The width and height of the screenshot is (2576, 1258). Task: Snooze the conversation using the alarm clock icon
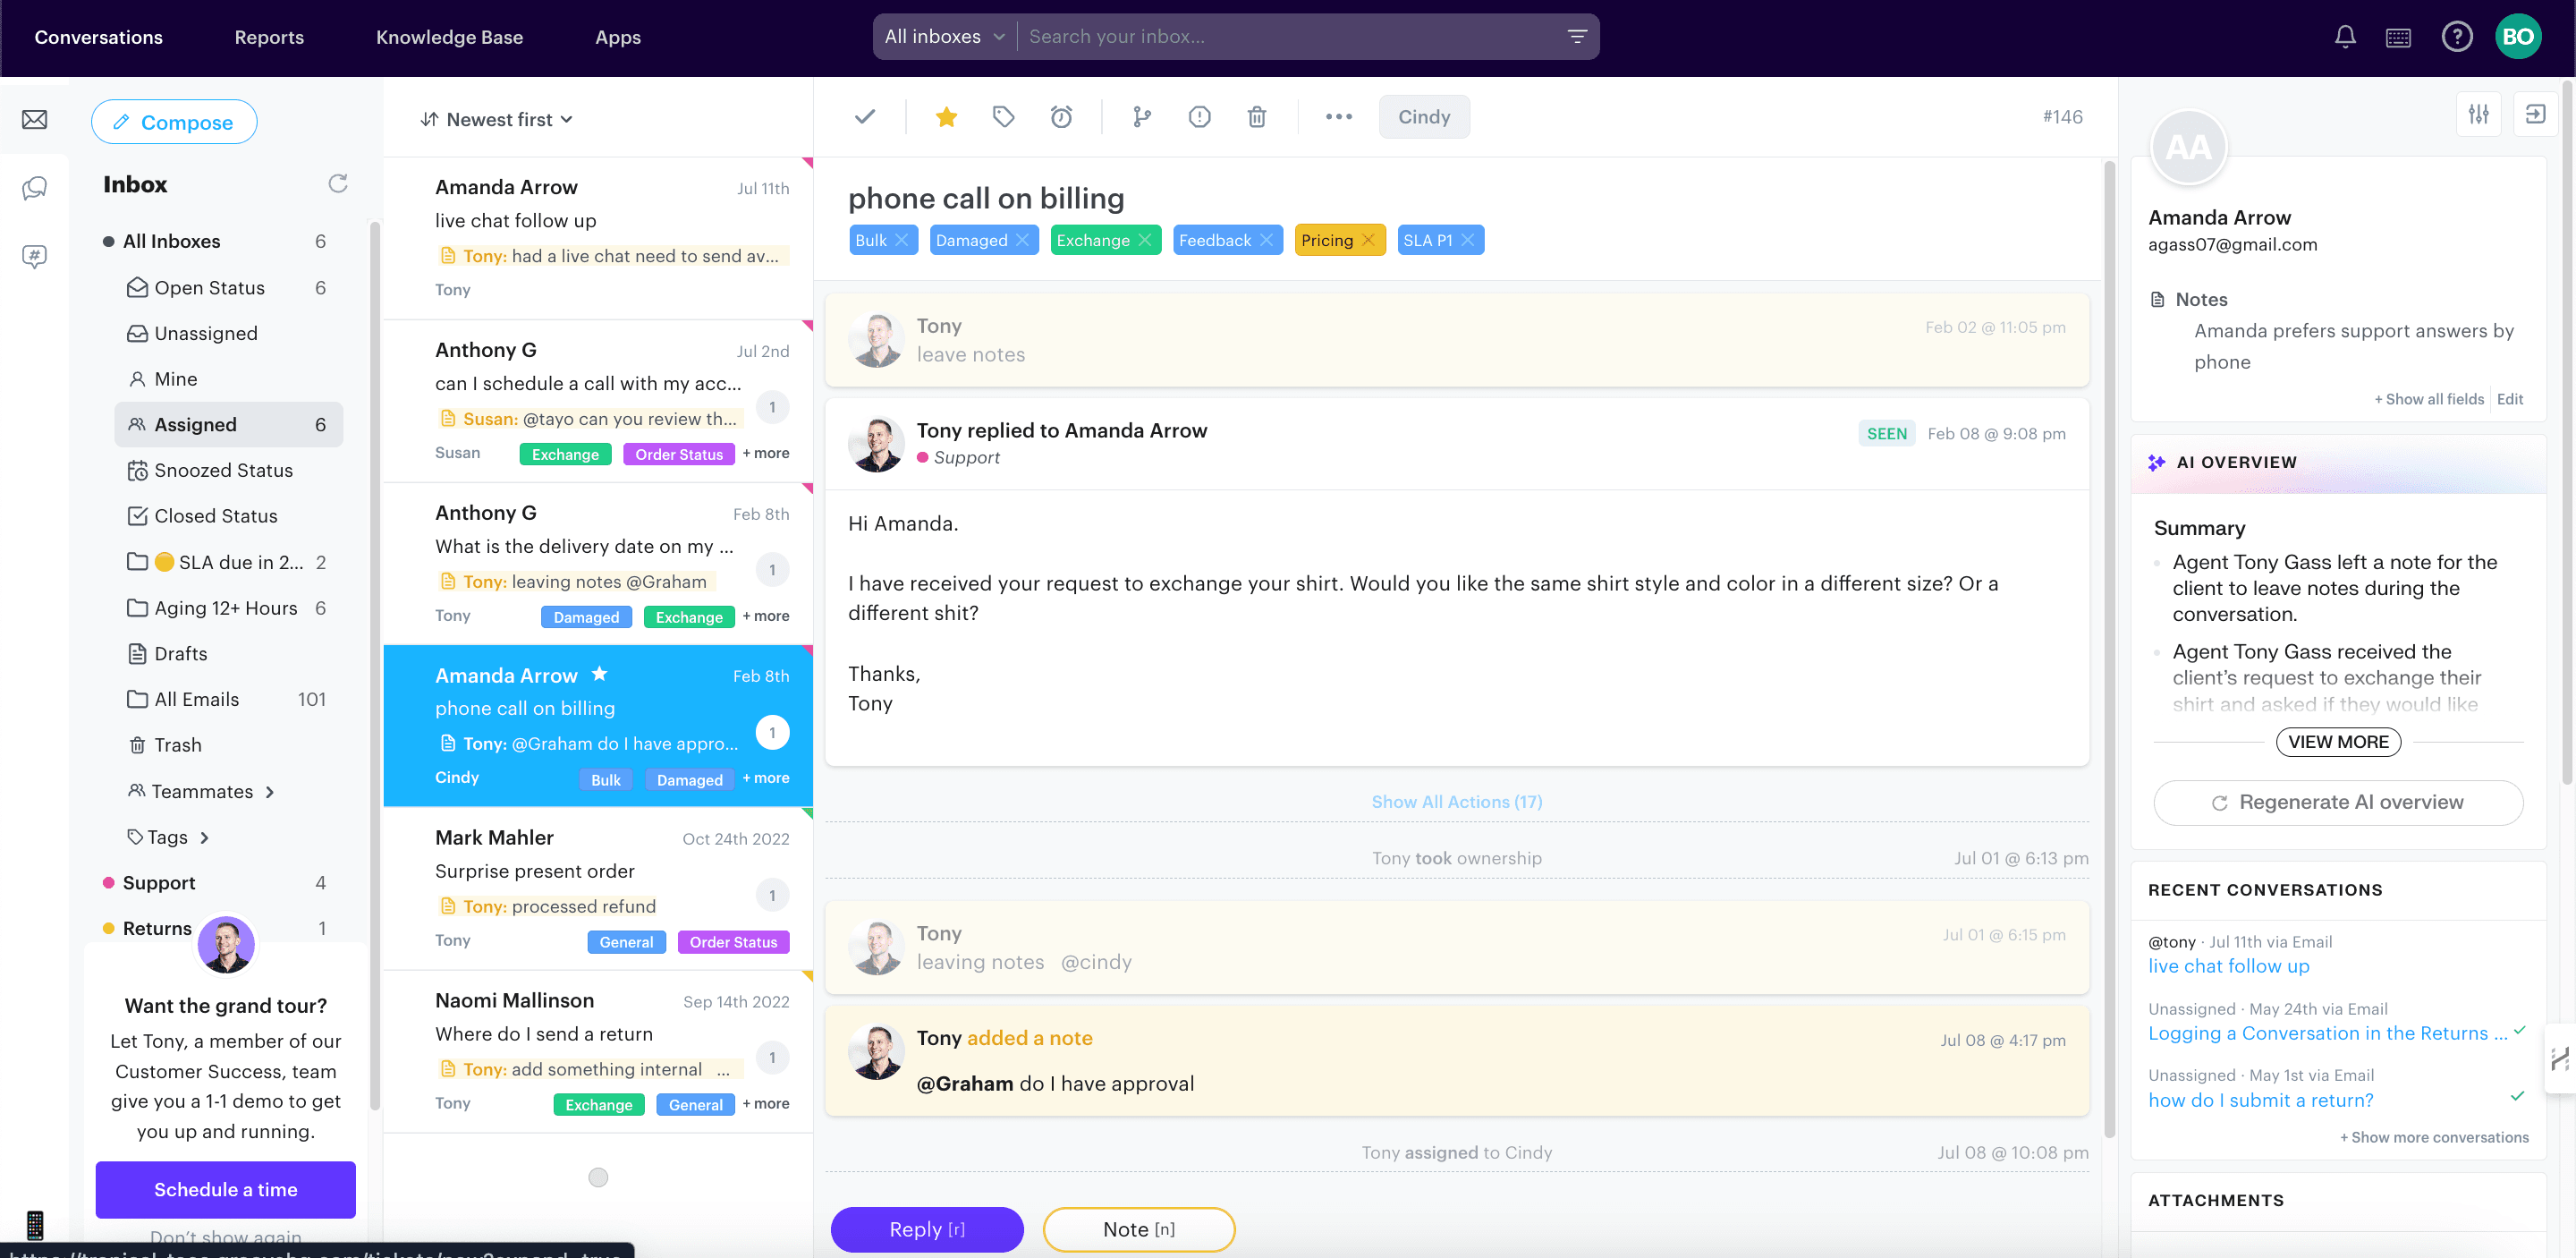point(1061,117)
